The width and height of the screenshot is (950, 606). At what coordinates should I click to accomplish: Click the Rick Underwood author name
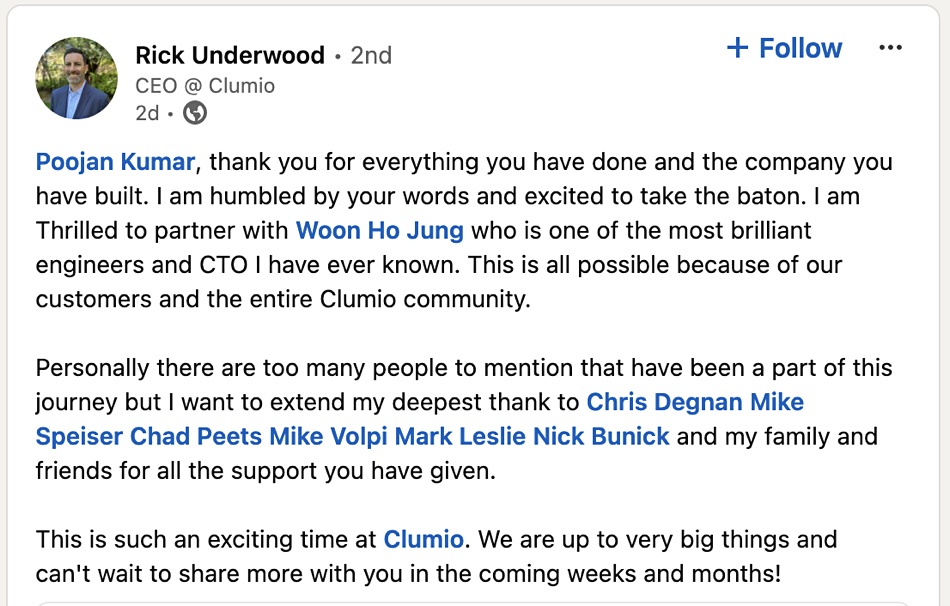(230, 55)
